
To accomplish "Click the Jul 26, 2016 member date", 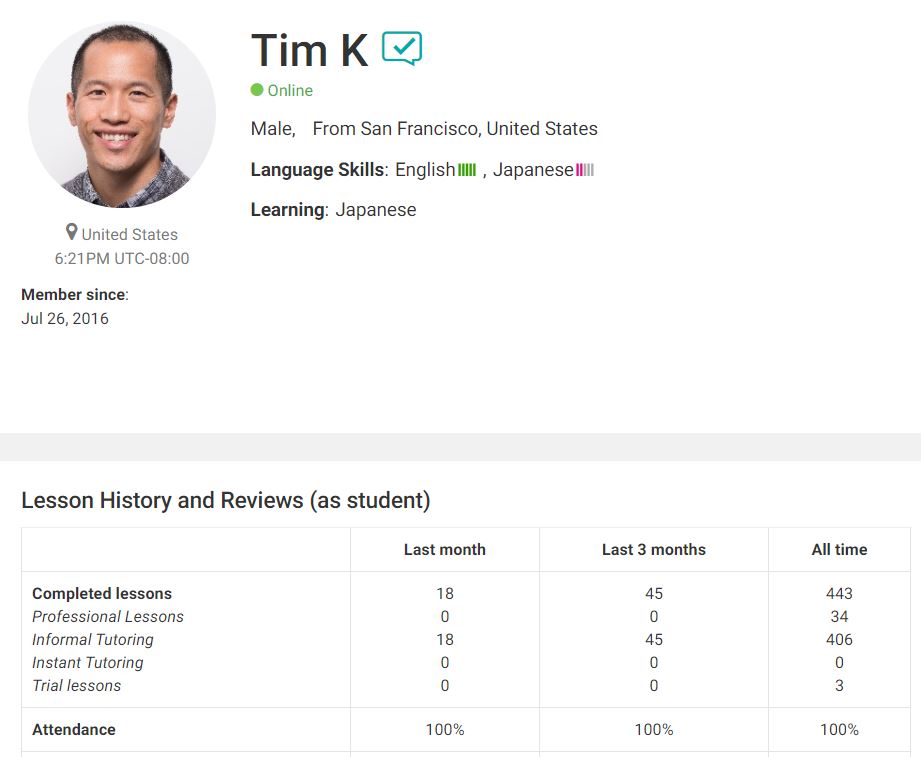I will (x=65, y=319).
